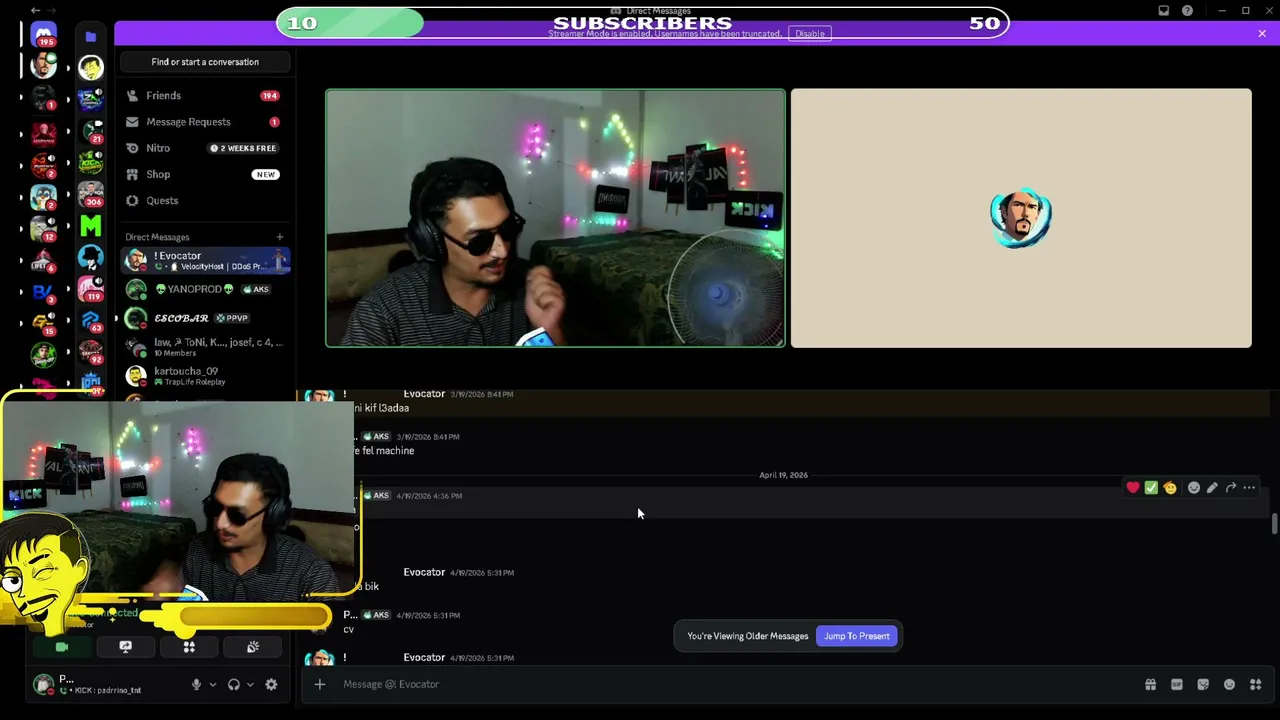Open Discord home with 195 badge
1280x720 pixels.
(44, 36)
